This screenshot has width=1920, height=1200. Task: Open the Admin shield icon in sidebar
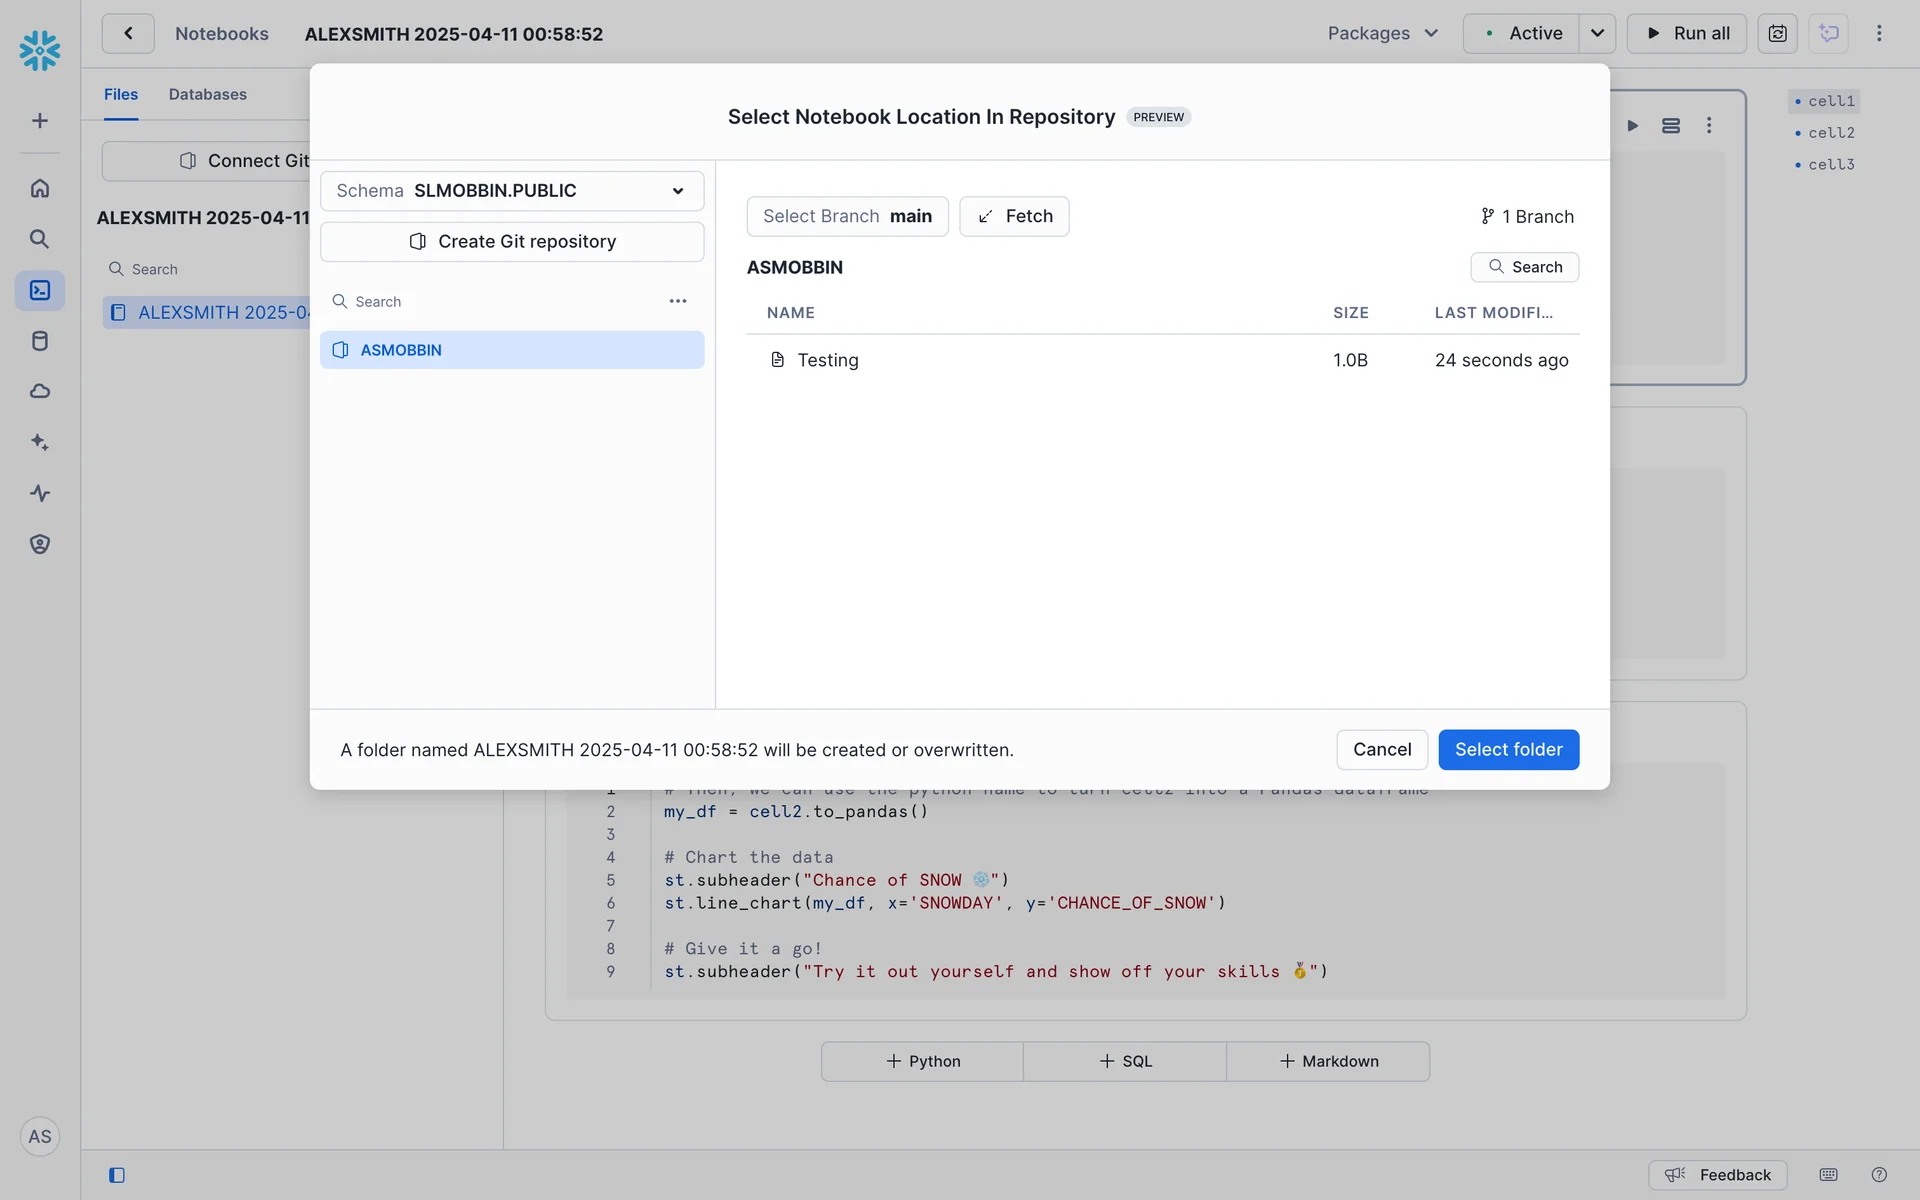tap(40, 544)
